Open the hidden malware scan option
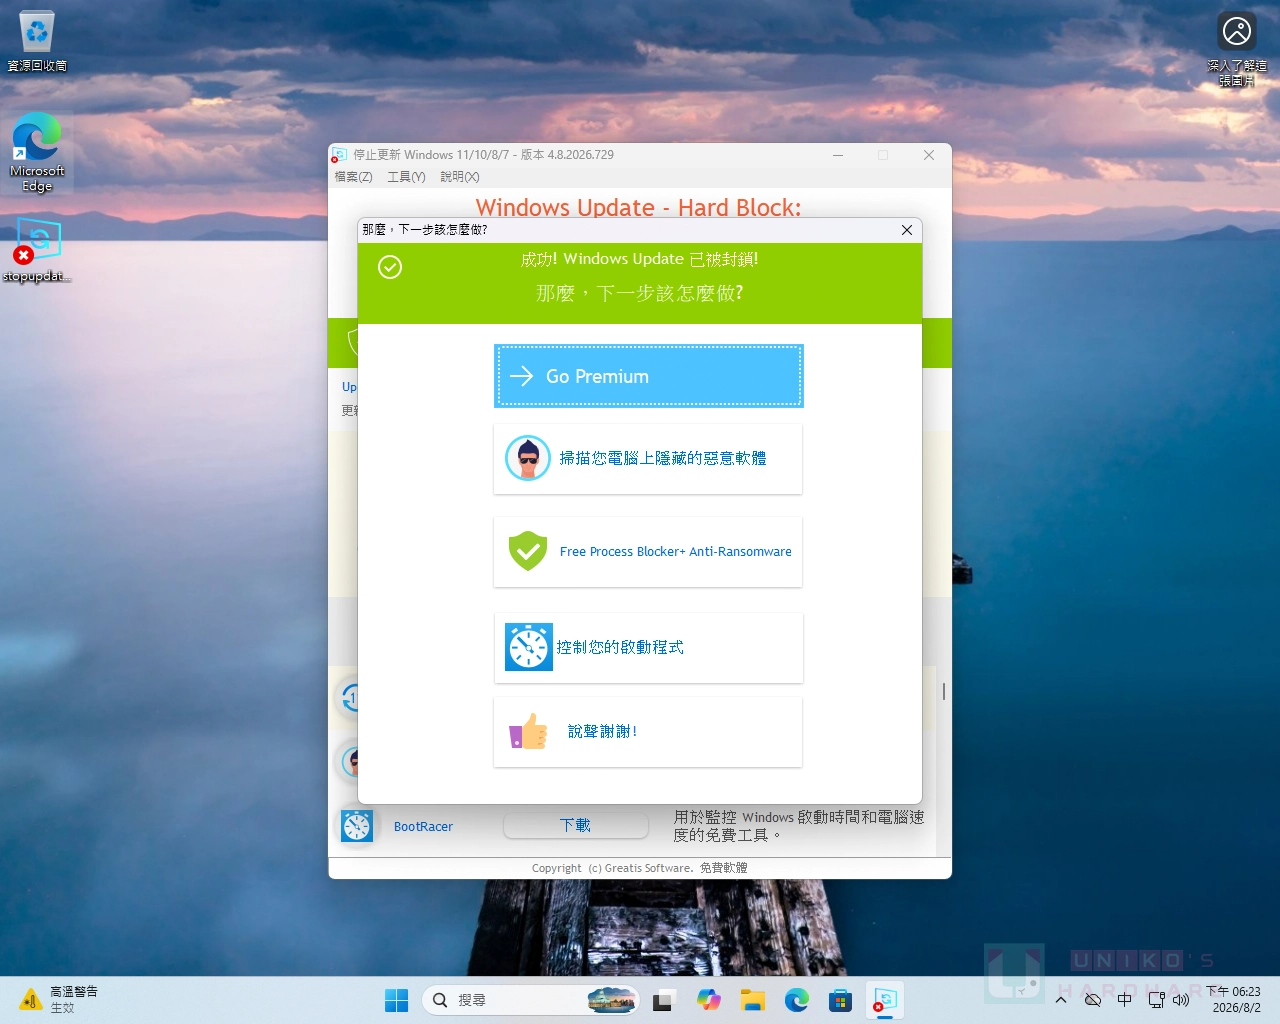Viewport: 1280px width, 1024px height. point(648,459)
